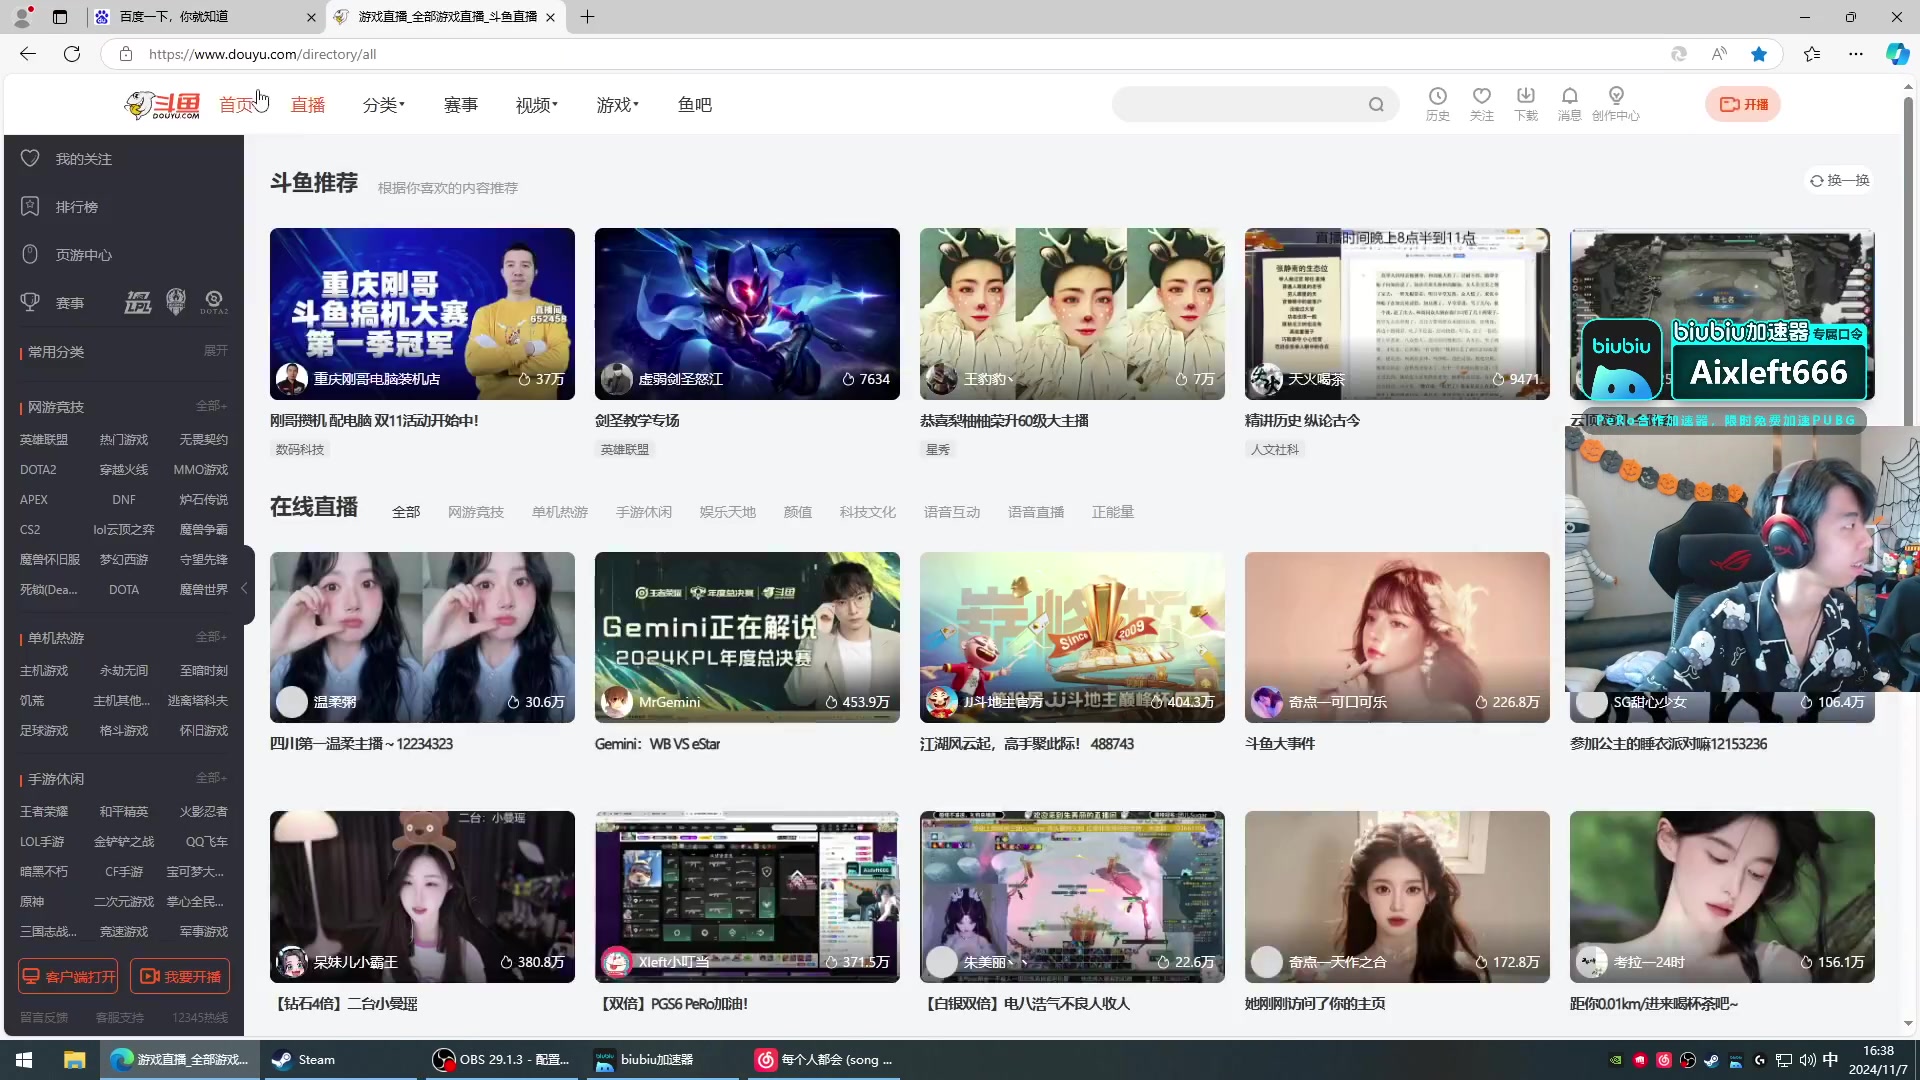Show all 网游竞技 categories via 全部+

[x=212, y=406]
